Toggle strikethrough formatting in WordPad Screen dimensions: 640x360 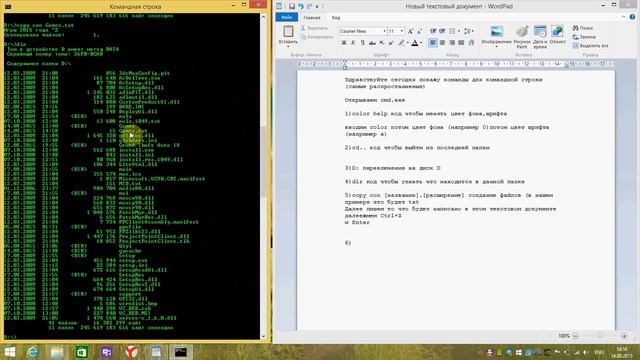coord(372,43)
